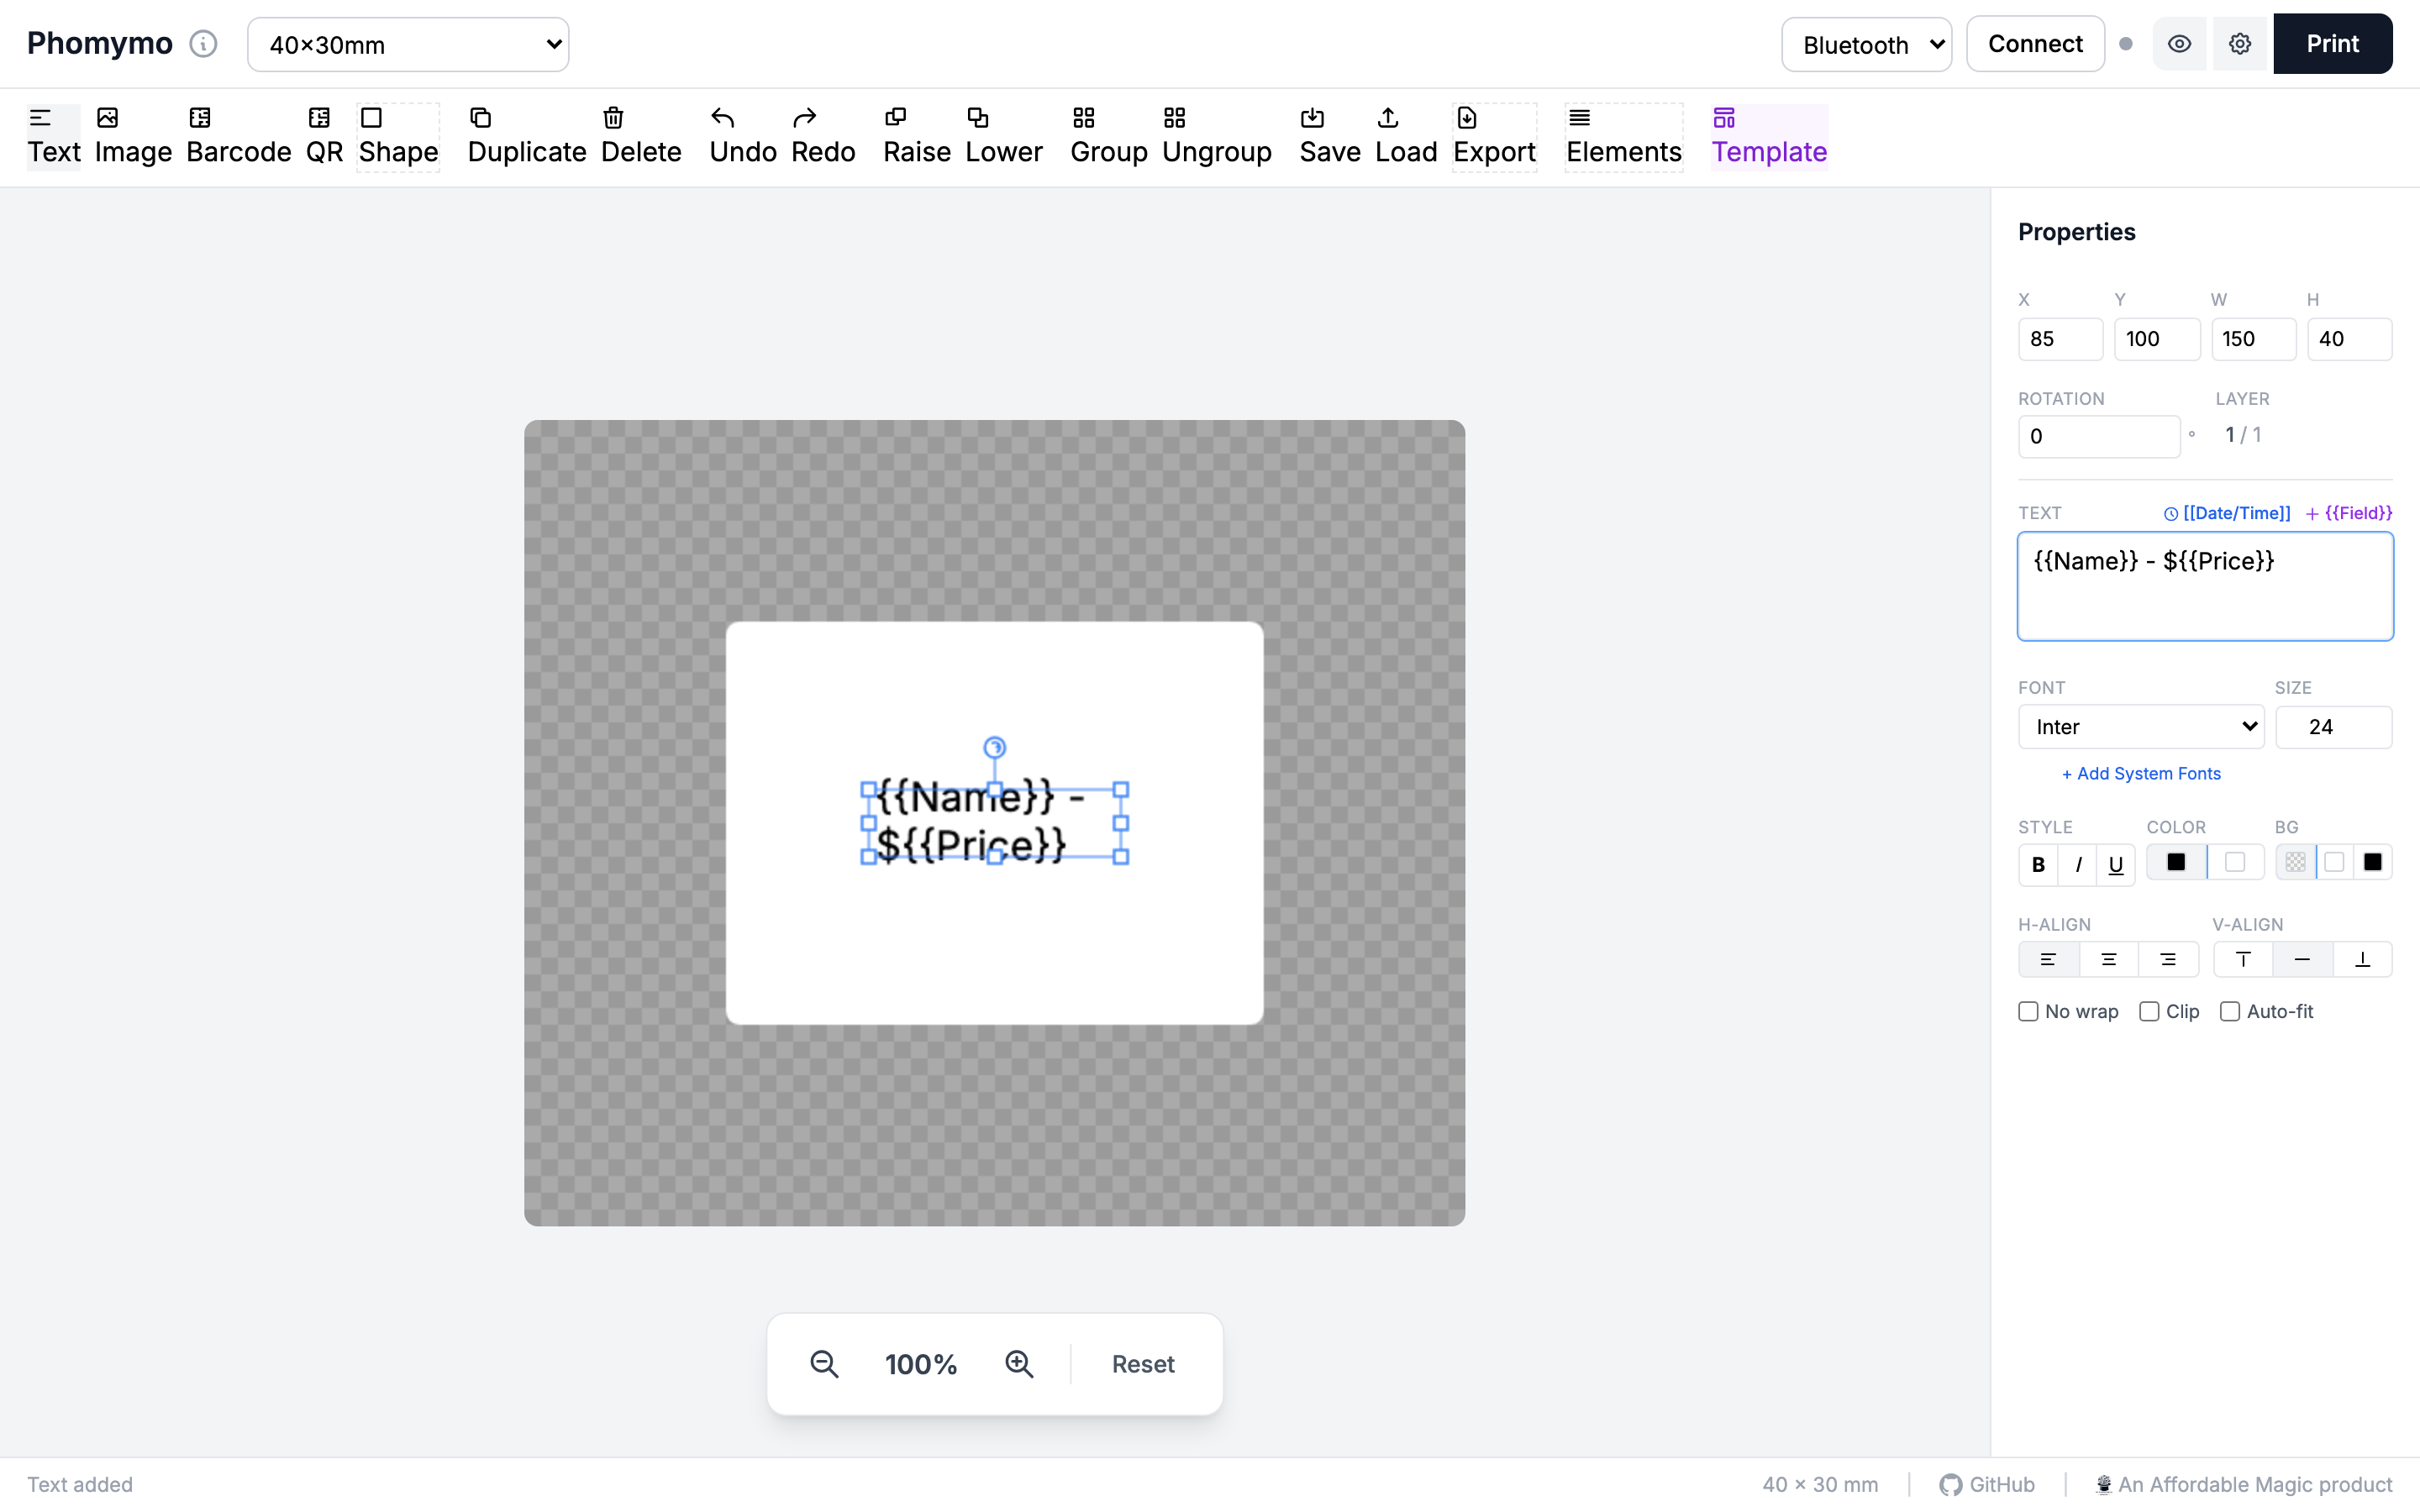Add a Barcode element
The height and width of the screenshot is (1512, 2420).
(x=238, y=135)
